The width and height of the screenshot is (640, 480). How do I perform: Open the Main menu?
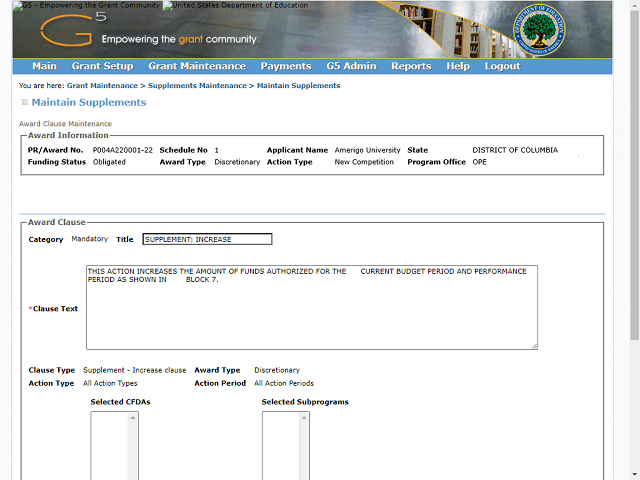[44, 66]
